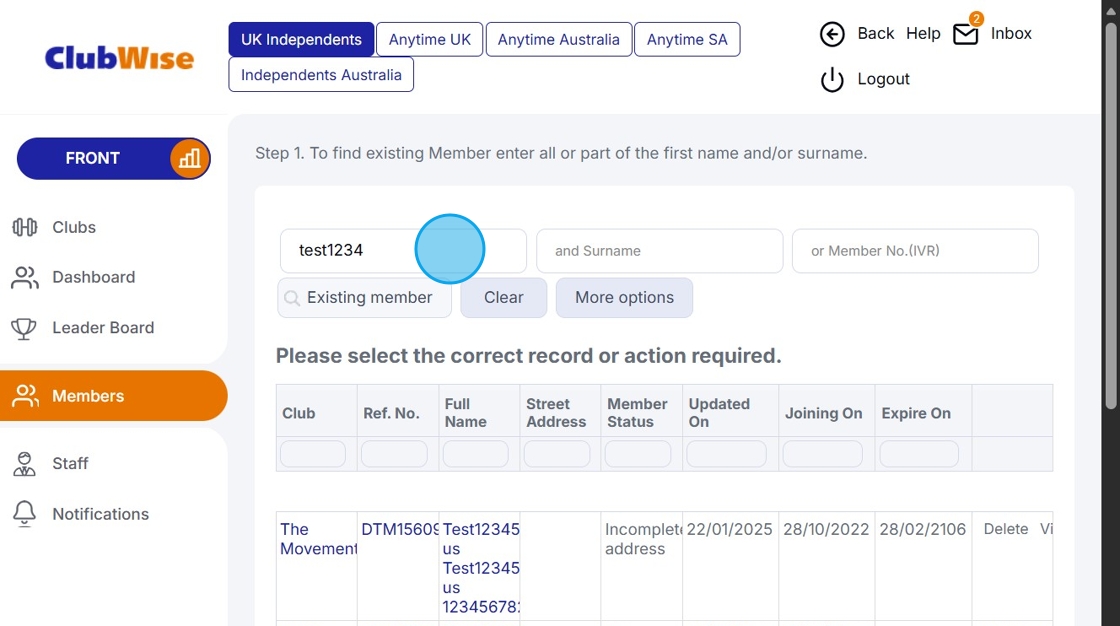Open the Anytime SA tab
Screen dimensions: 1120x626
pyautogui.click(x=687, y=39)
